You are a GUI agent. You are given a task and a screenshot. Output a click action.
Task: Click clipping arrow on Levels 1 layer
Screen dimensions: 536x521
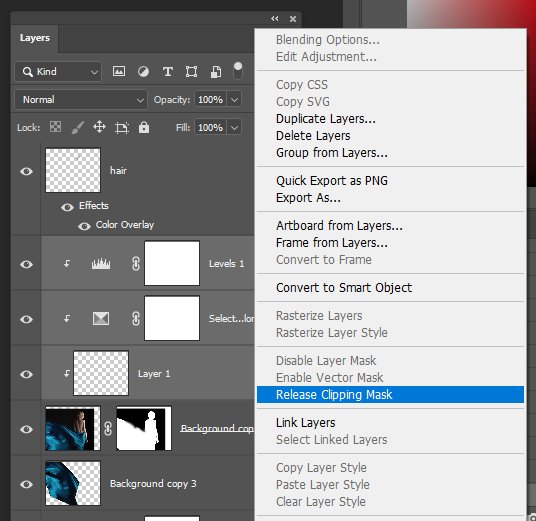[x=67, y=263]
